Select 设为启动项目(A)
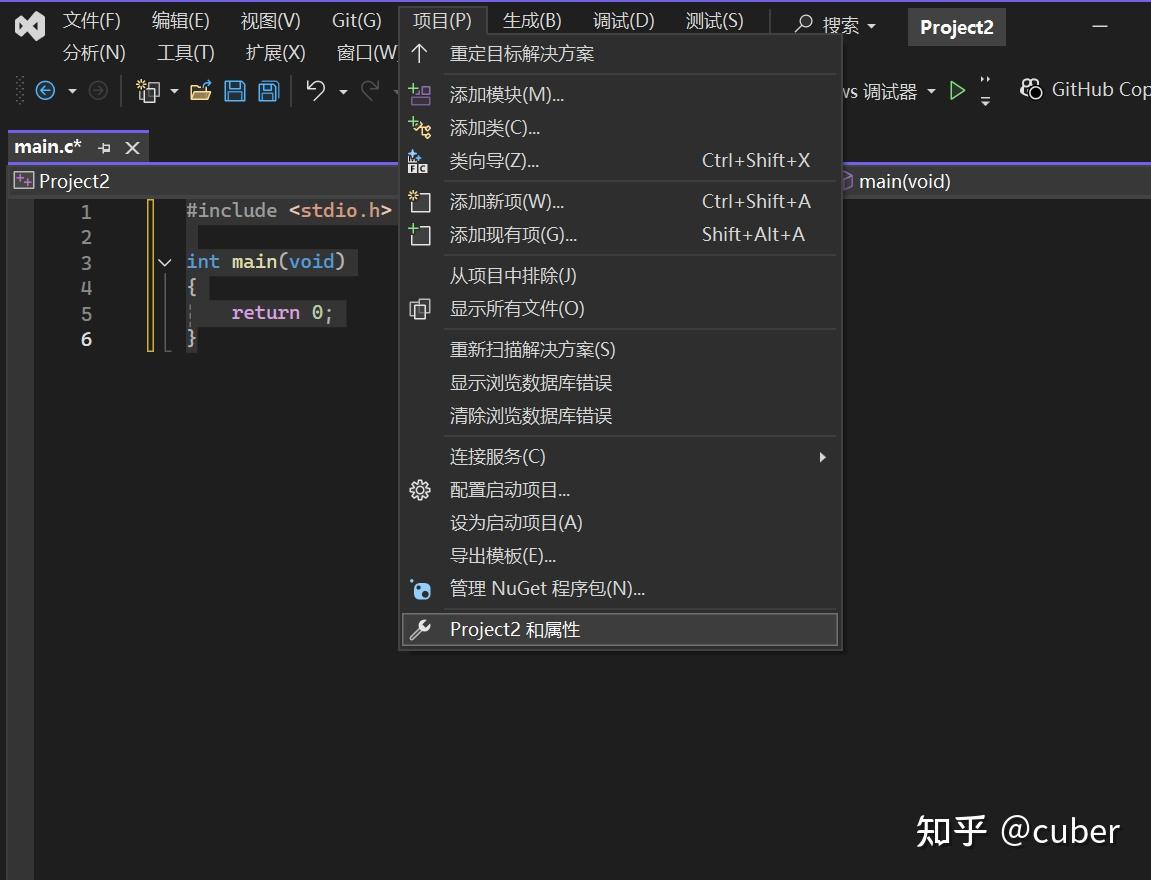 [x=620, y=523]
